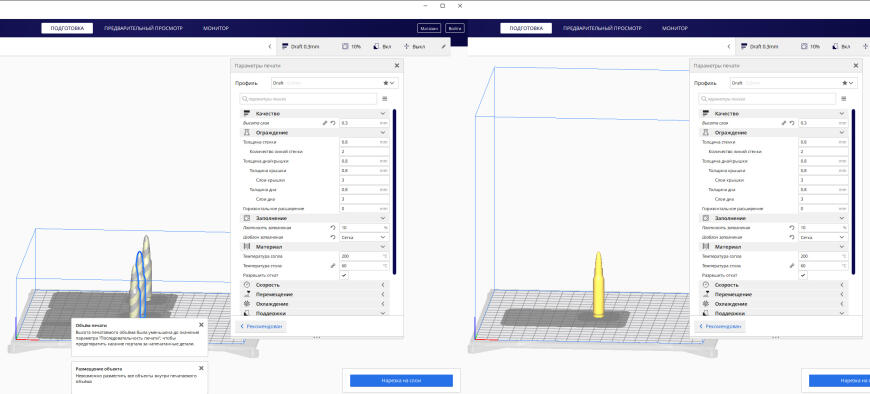The width and height of the screenshot is (870, 394).
Task: Reset infill pattern with undo arrow, left panel
Action: pyautogui.click(x=333, y=237)
